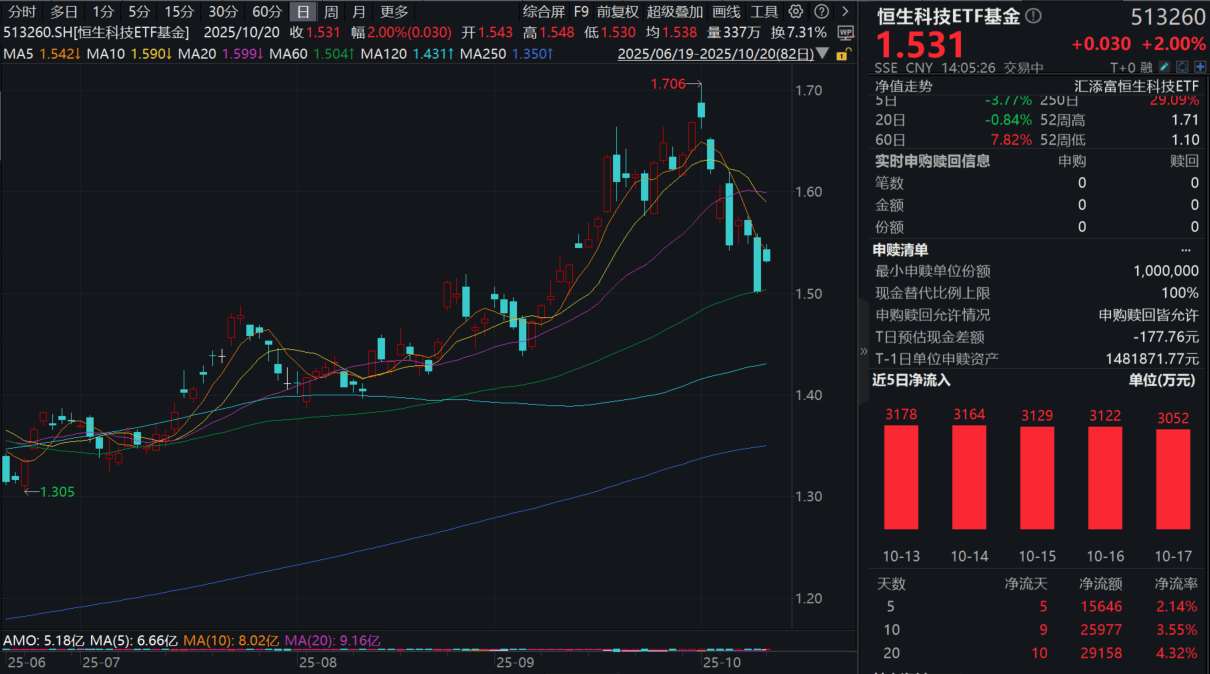Open the 画线 drawing tools

(726, 12)
